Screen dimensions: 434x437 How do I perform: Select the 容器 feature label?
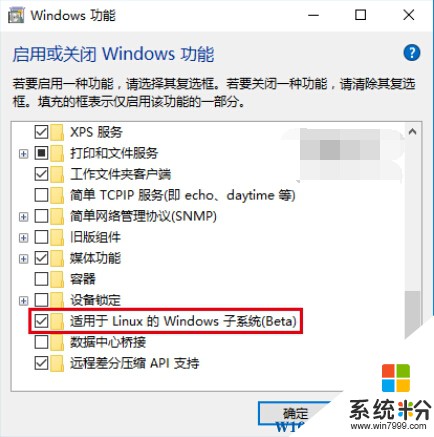83,279
